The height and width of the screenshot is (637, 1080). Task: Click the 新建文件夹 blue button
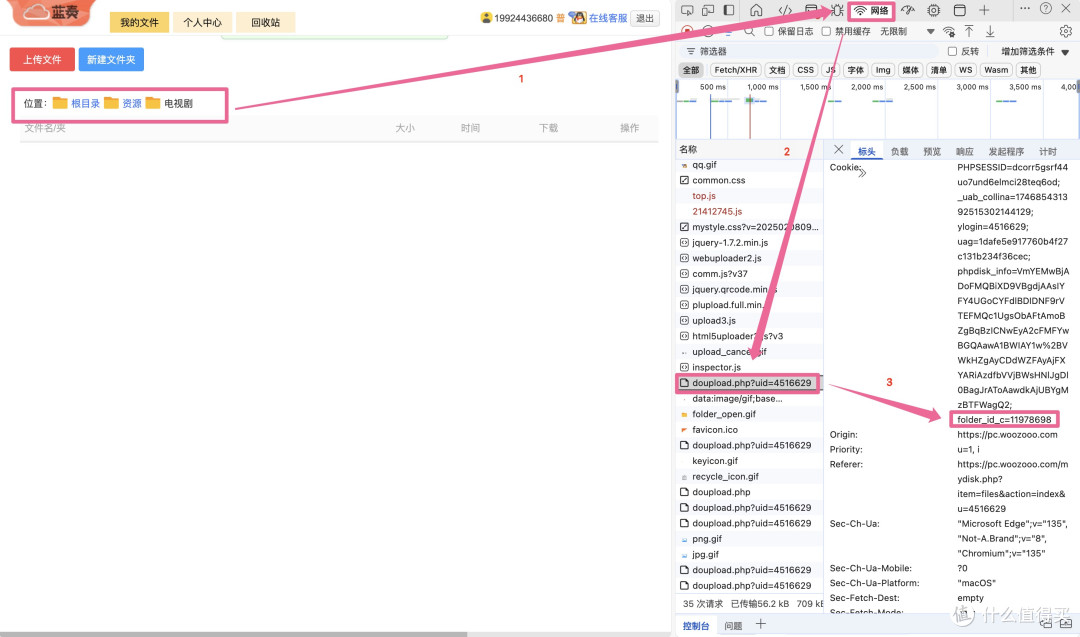click(111, 59)
